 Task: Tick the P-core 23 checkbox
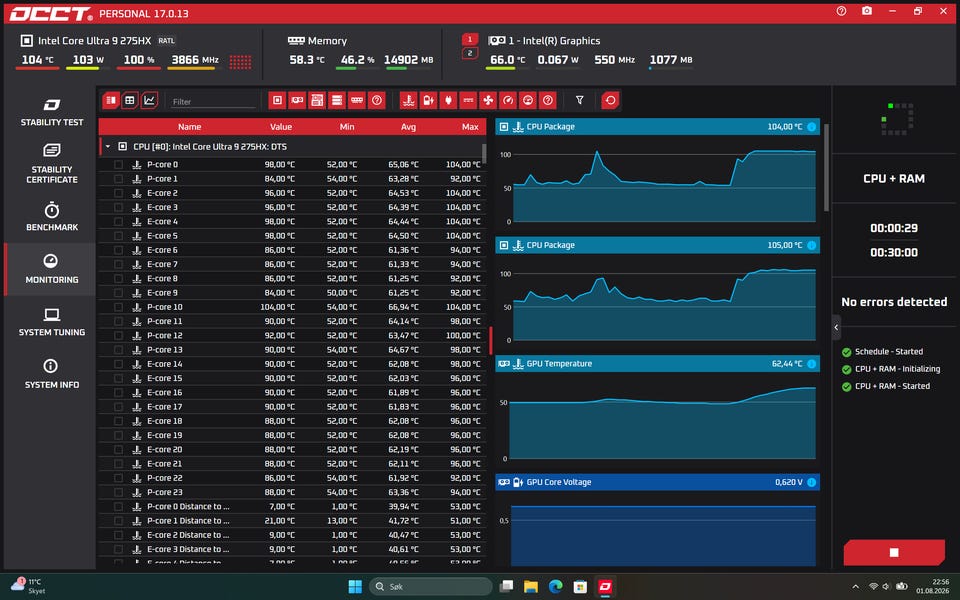tap(118, 492)
